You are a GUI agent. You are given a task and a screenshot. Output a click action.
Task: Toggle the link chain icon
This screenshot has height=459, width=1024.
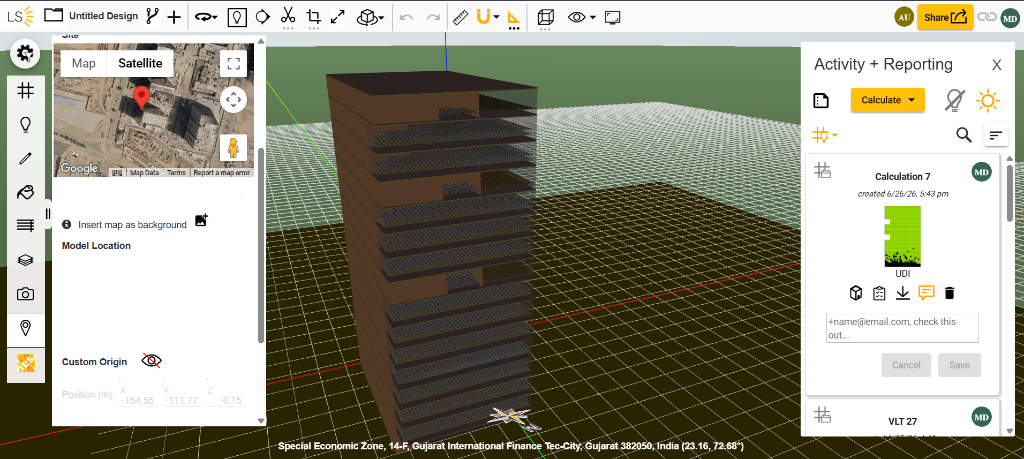tap(986, 17)
